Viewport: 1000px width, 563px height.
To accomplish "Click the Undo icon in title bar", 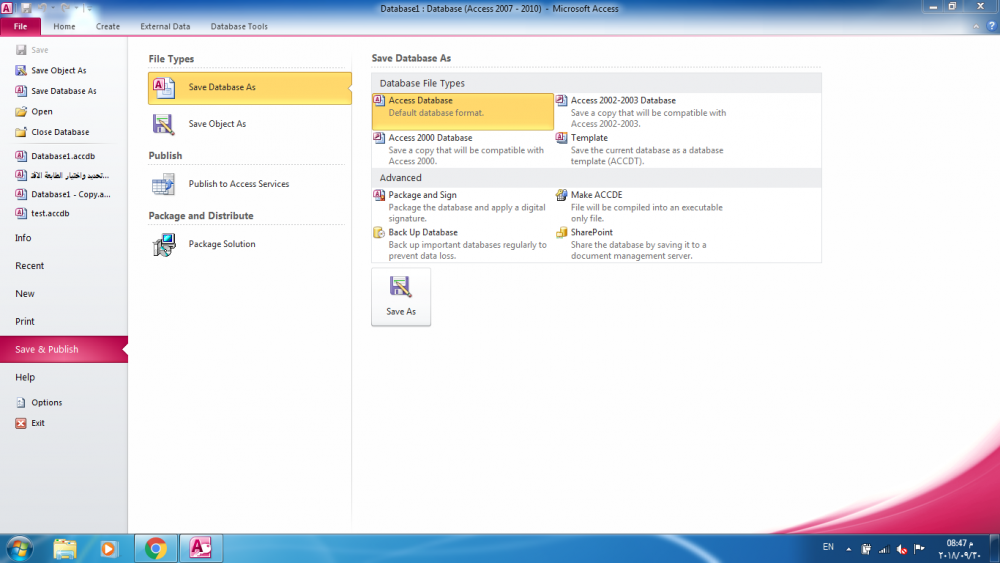I will [x=43, y=8].
